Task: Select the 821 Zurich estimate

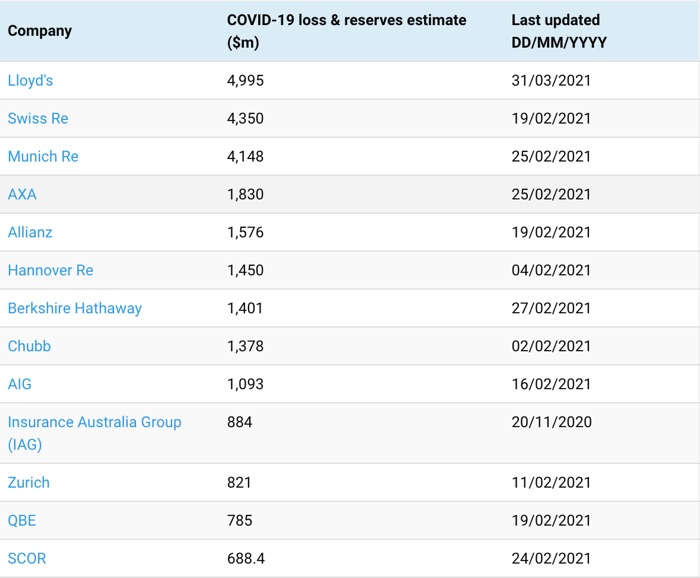Action: click(x=239, y=483)
